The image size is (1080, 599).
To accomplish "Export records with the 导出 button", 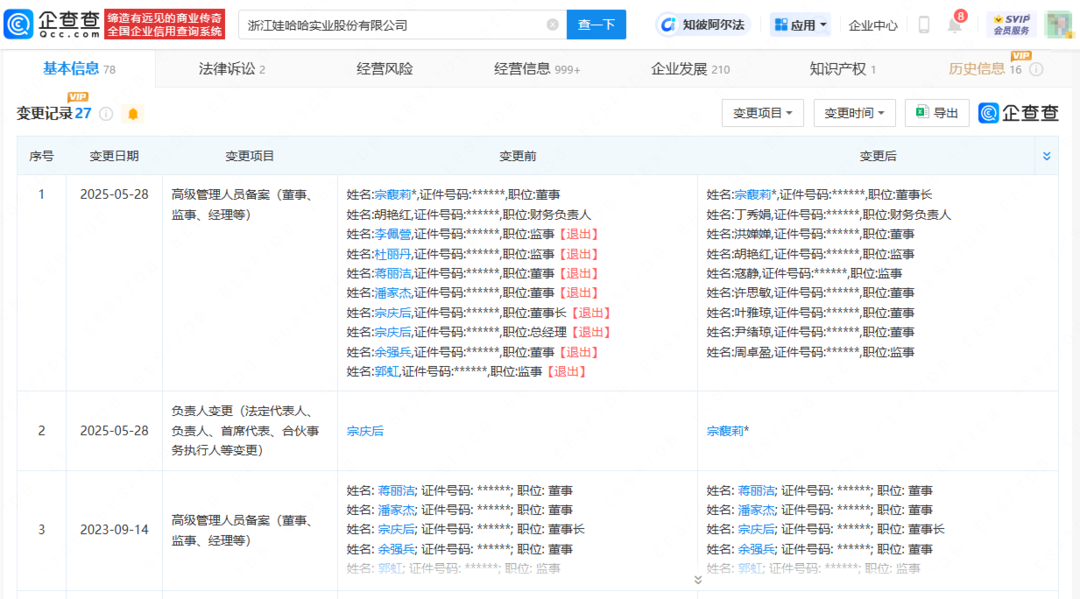I will pos(937,113).
